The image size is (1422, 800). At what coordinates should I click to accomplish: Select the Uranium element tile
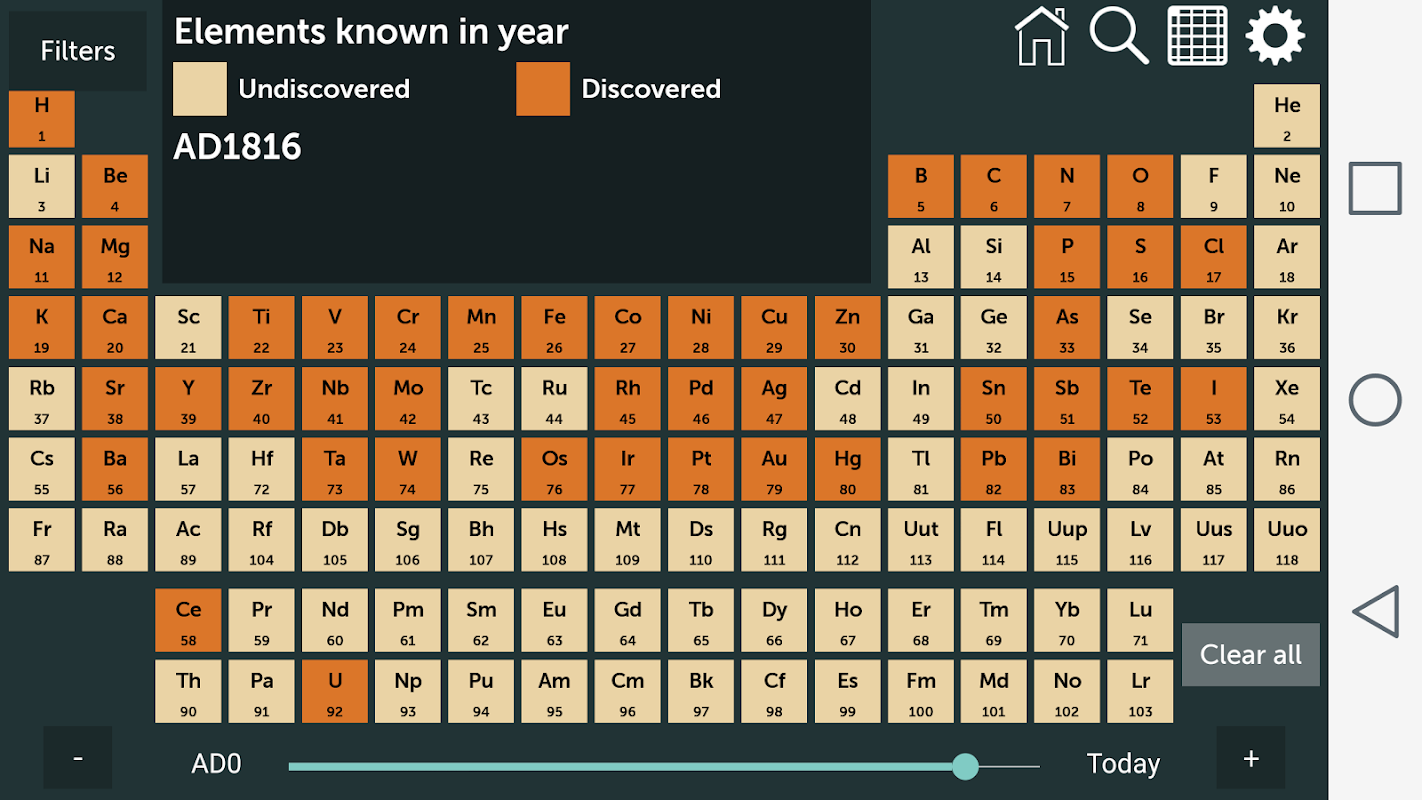335,691
